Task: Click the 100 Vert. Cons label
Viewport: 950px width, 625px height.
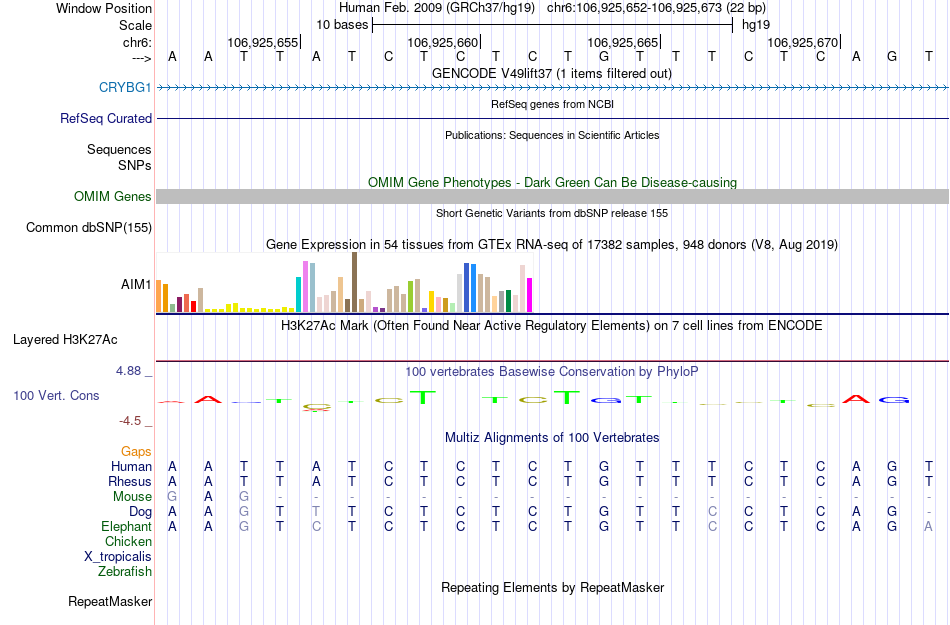Action: point(56,395)
